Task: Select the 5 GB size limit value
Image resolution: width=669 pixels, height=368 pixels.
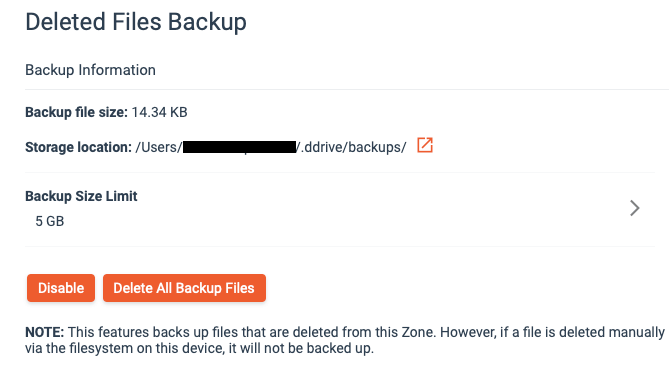Action: coord(49,221)
